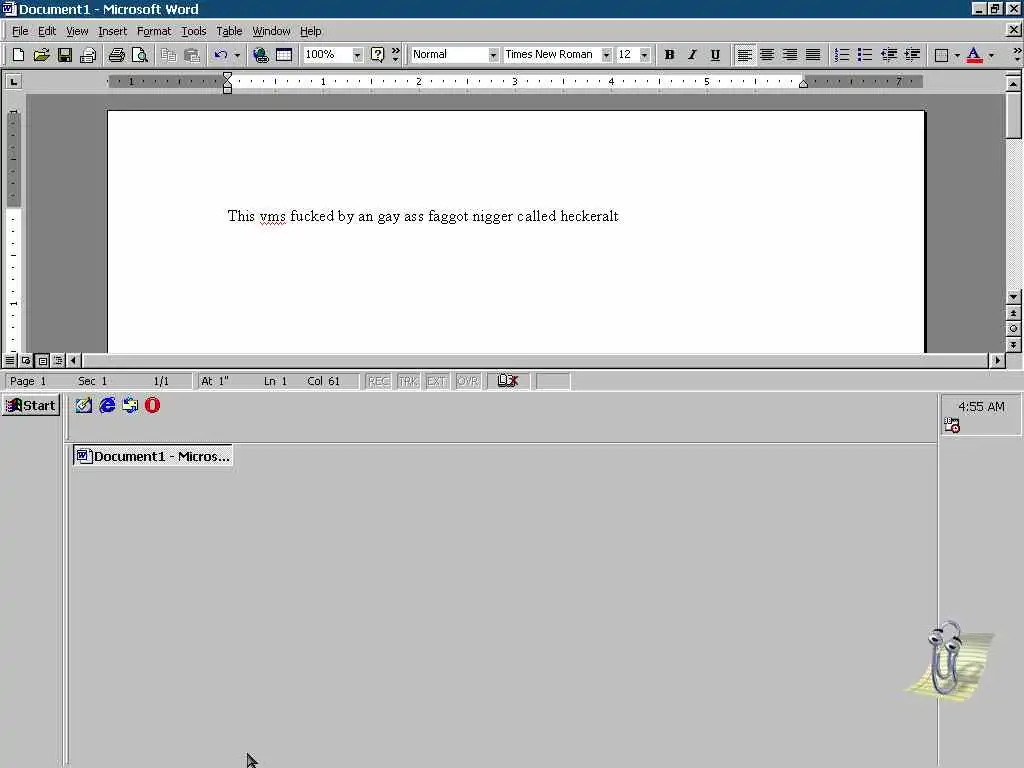This screenshot has height=768, width=1024.
Task: Center the paragraph text
Action: [767, 55]
